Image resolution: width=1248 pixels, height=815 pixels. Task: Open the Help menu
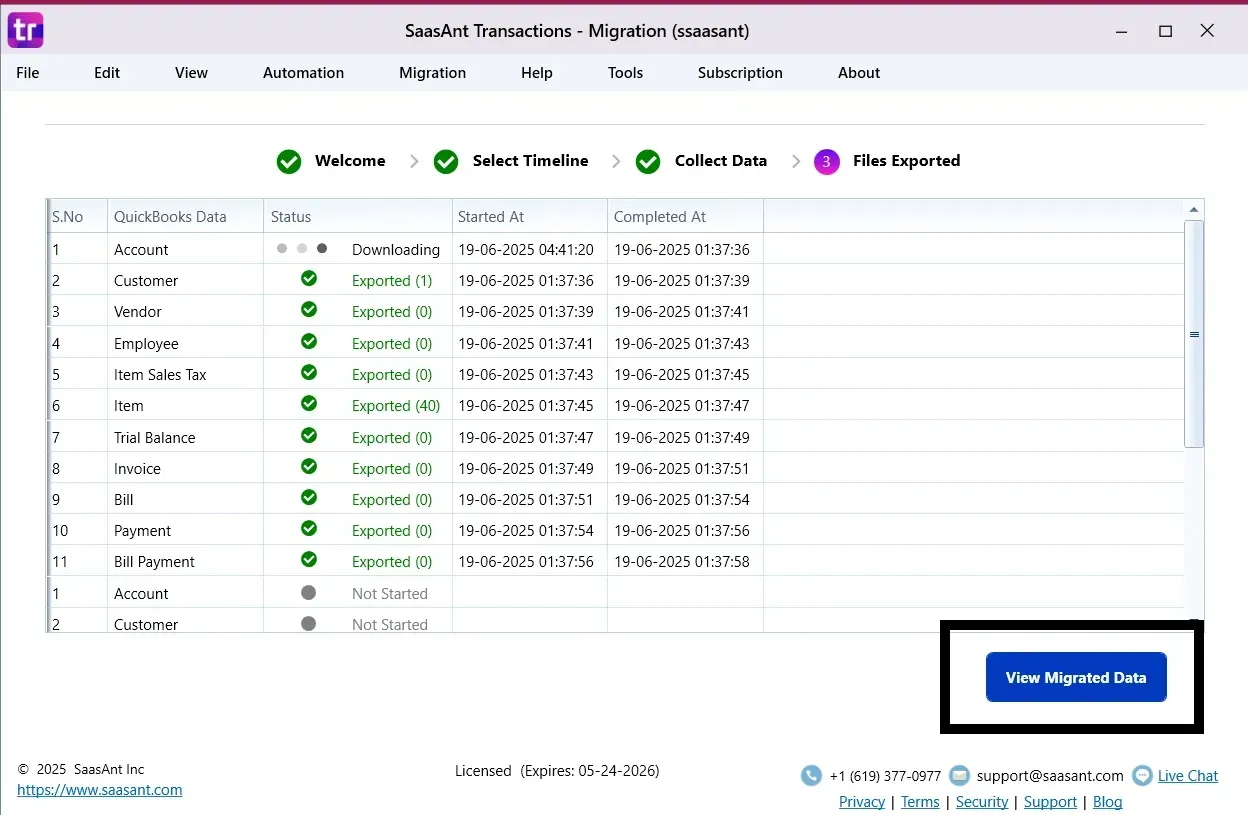537,73
